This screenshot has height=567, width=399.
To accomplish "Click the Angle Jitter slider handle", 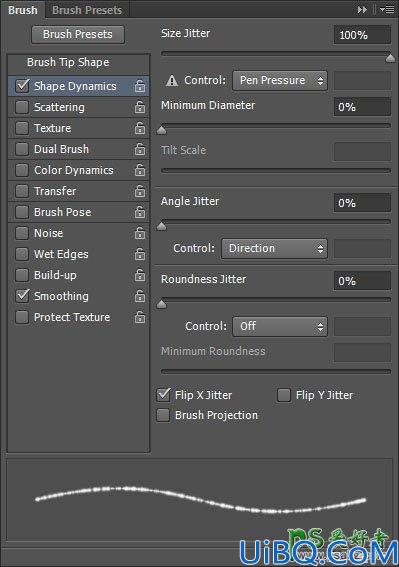I will coord(162,226).
